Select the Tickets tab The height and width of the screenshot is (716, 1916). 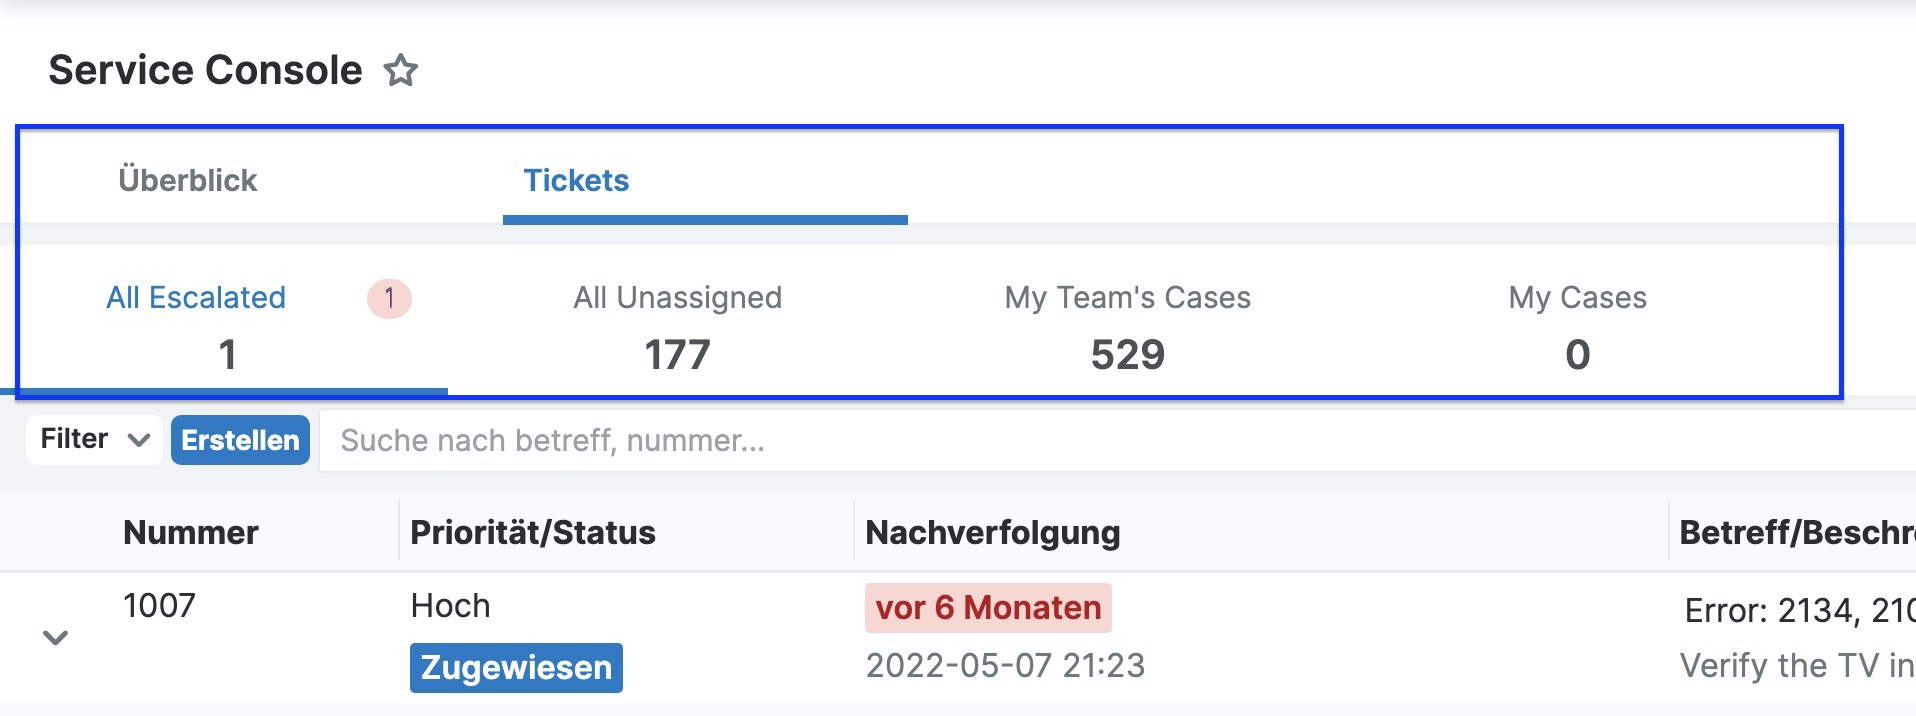coord(576,180)
